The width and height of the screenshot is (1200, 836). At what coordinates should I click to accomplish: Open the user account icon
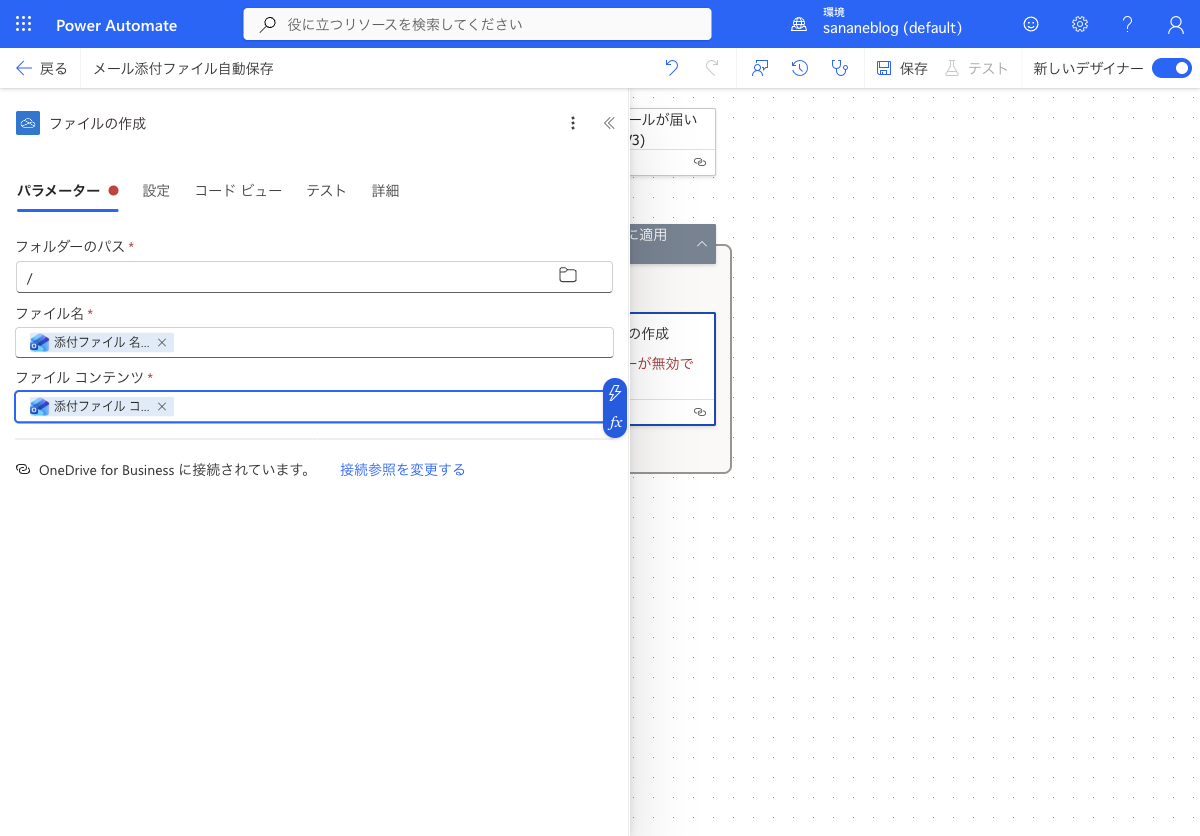point(1176,24)
